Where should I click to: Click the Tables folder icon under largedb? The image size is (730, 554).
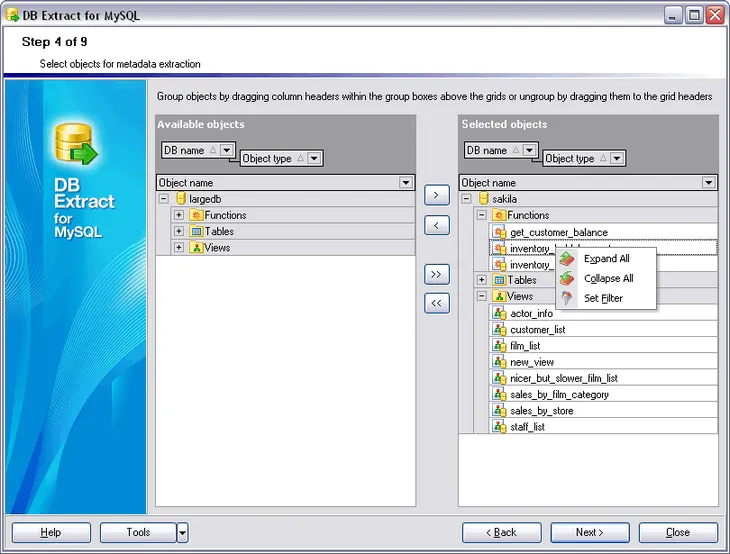196,231
